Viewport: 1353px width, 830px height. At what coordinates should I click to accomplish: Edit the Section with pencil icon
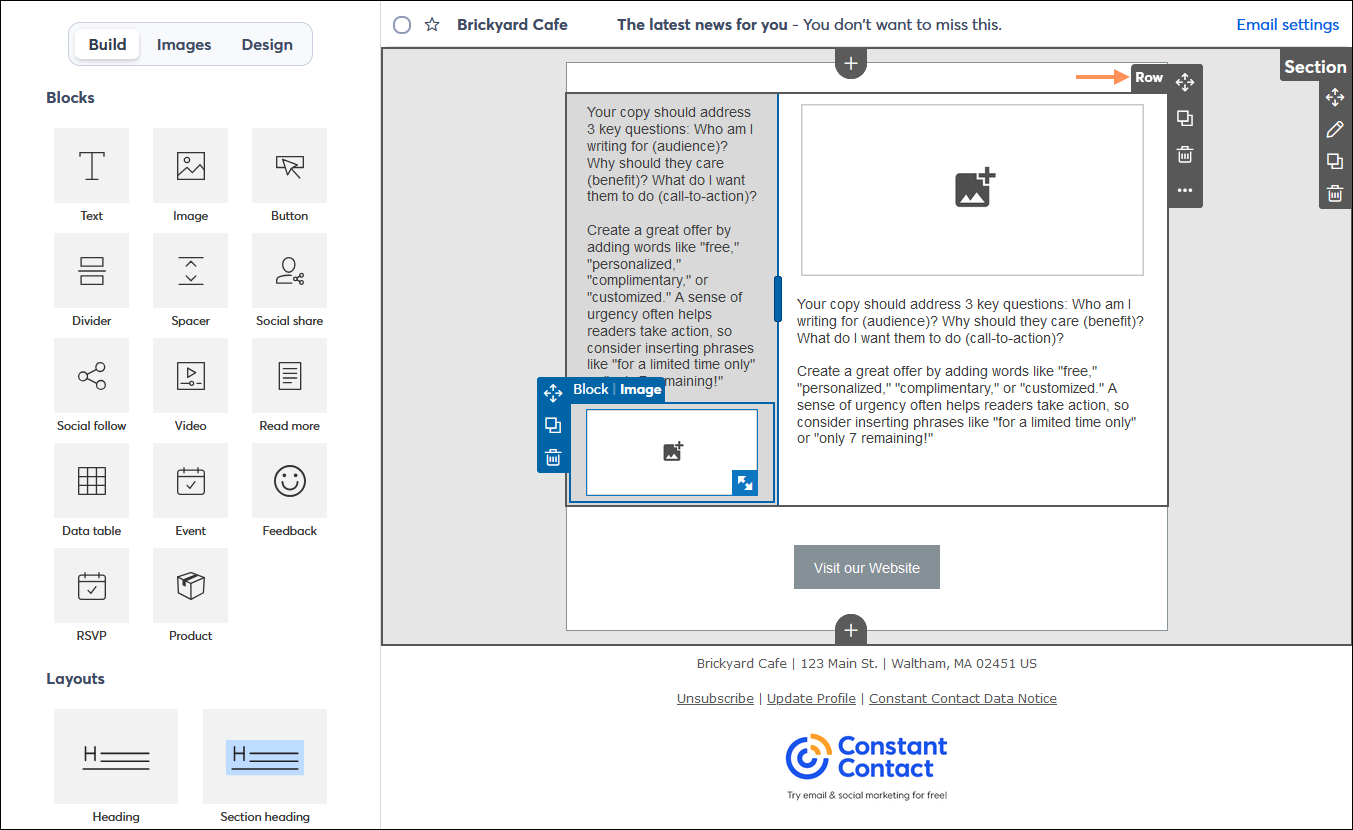tap(1334, 129)
